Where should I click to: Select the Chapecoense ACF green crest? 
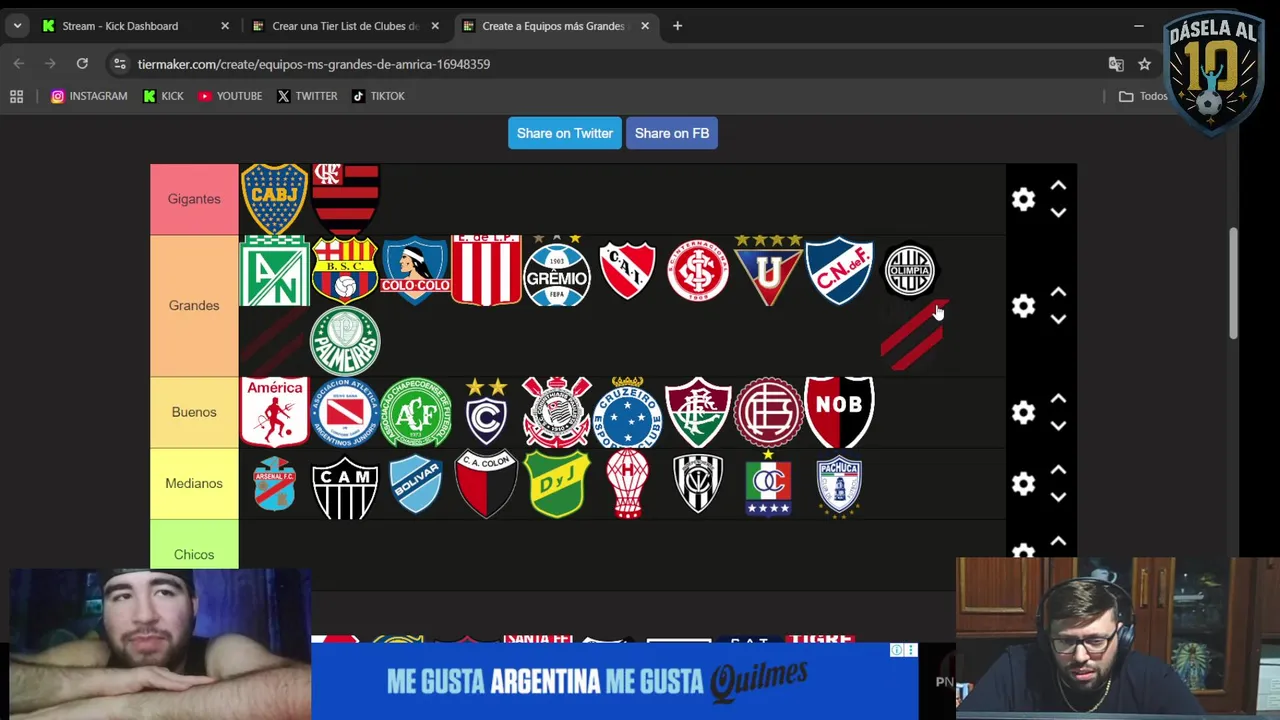(x=415, y=412)
